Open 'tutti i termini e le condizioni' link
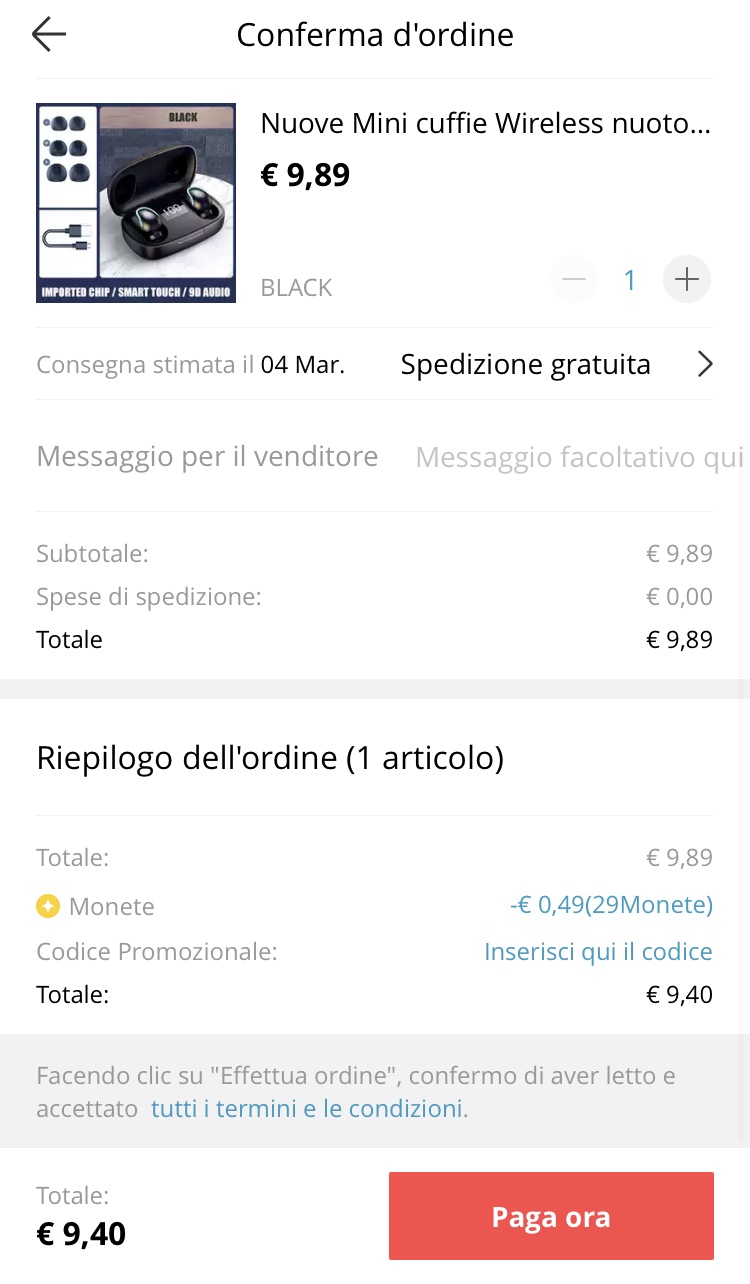Screen dimensions: 750x1284 point(307,1108)
